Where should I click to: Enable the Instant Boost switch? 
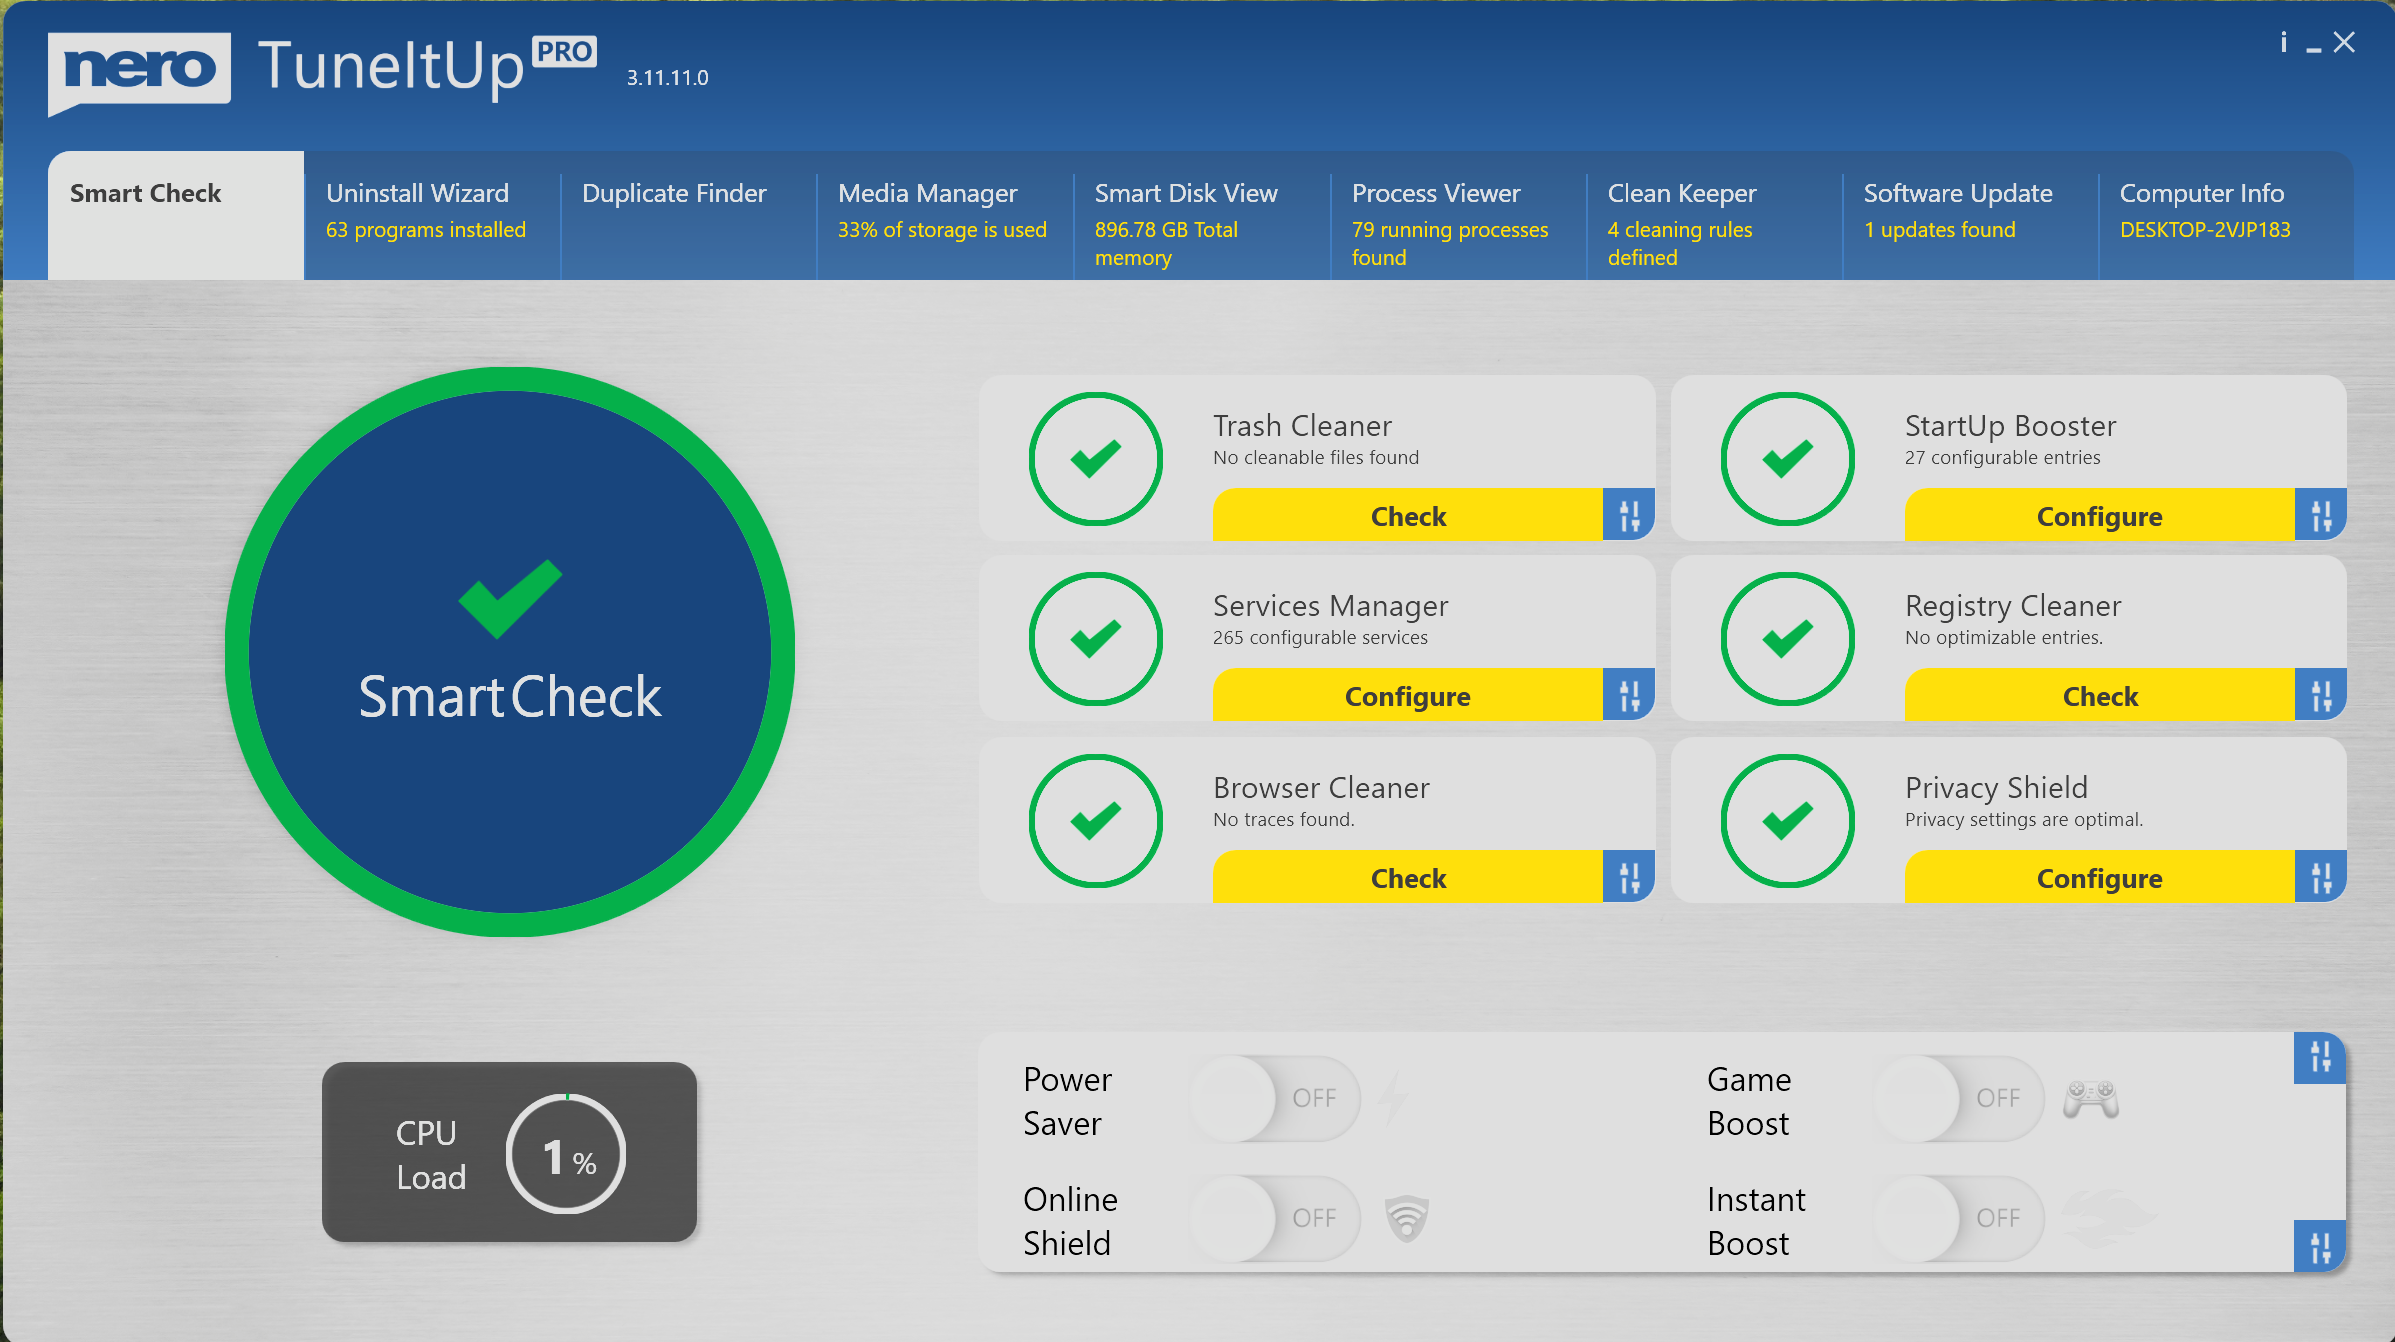[1959, 1218]
